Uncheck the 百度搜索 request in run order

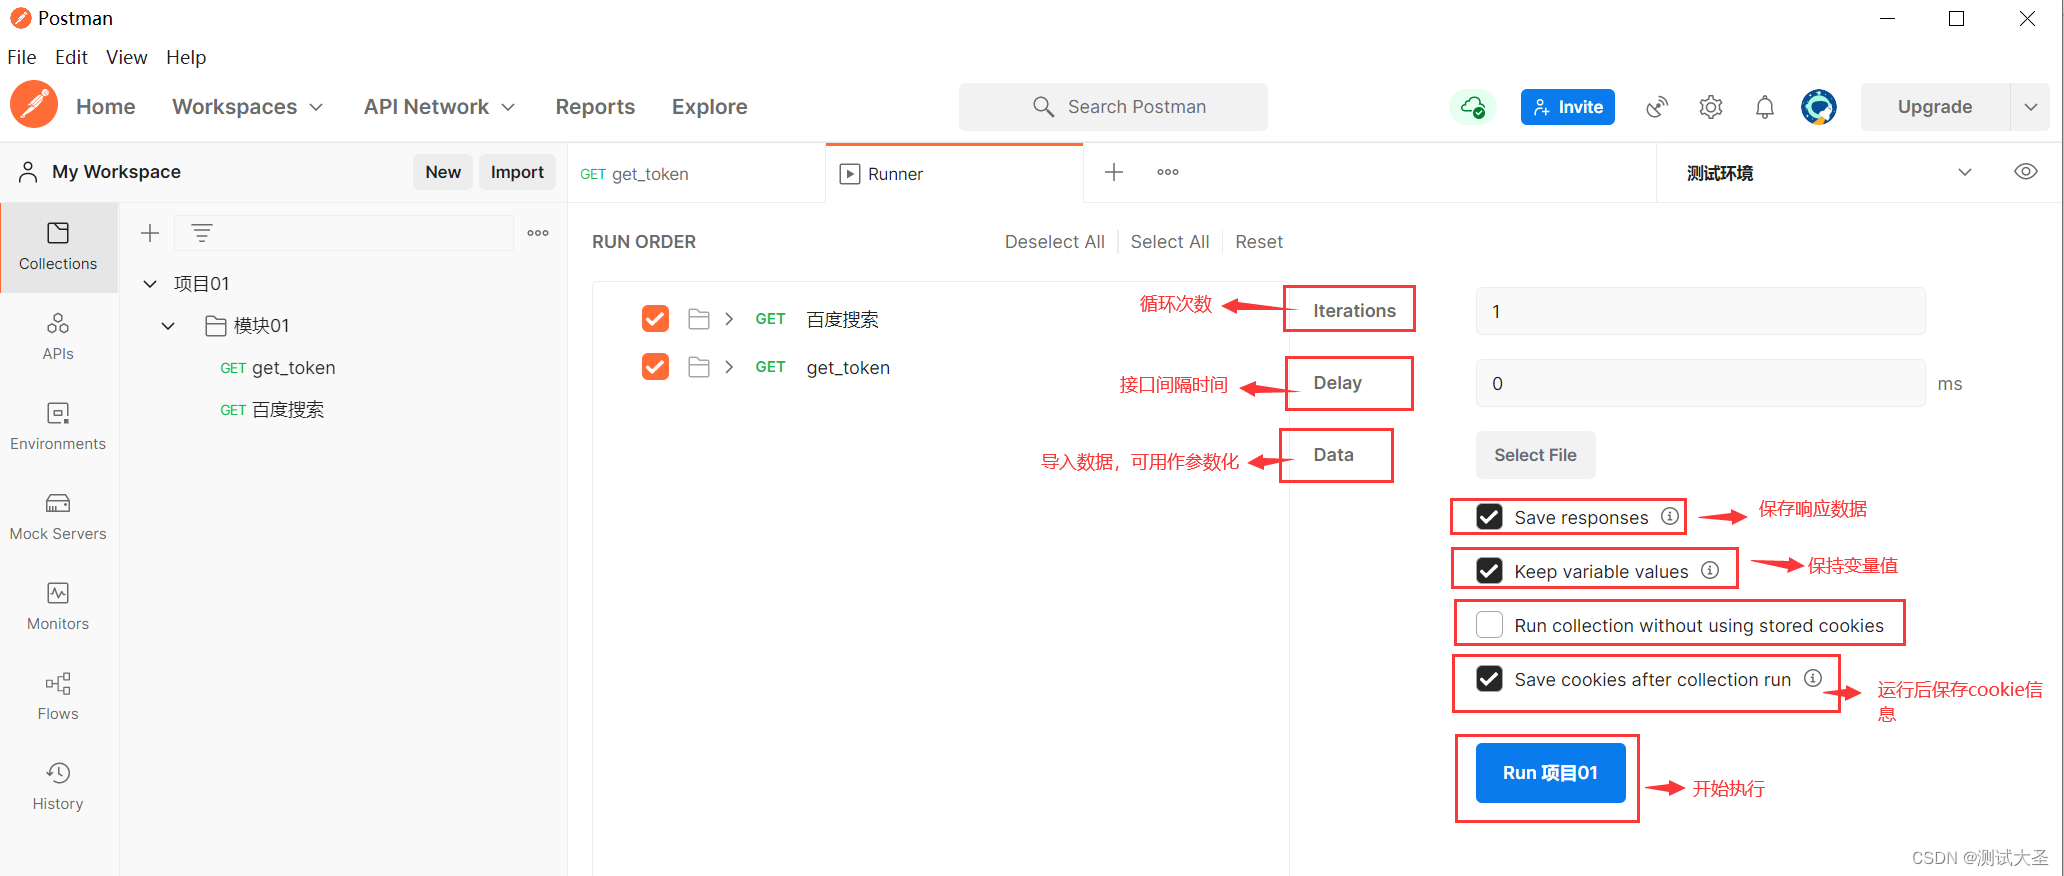655,319
